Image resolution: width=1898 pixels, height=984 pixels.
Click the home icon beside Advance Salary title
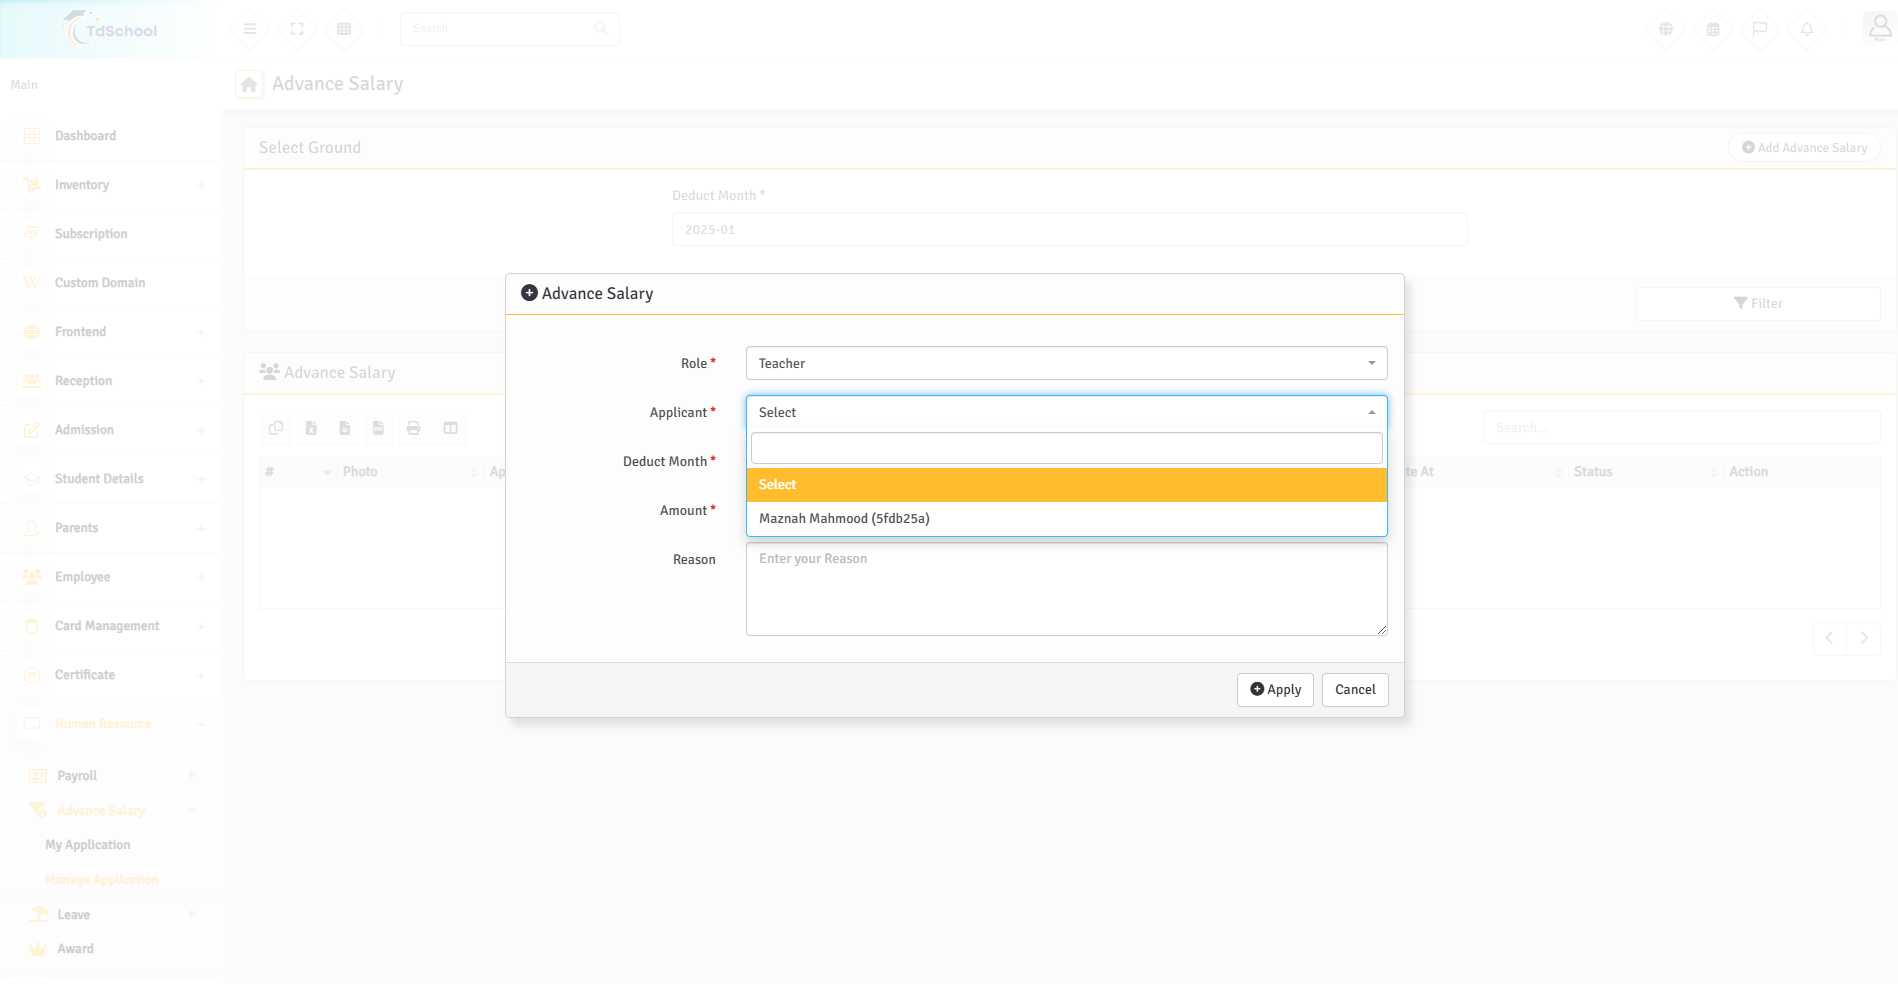pos(249,85)
